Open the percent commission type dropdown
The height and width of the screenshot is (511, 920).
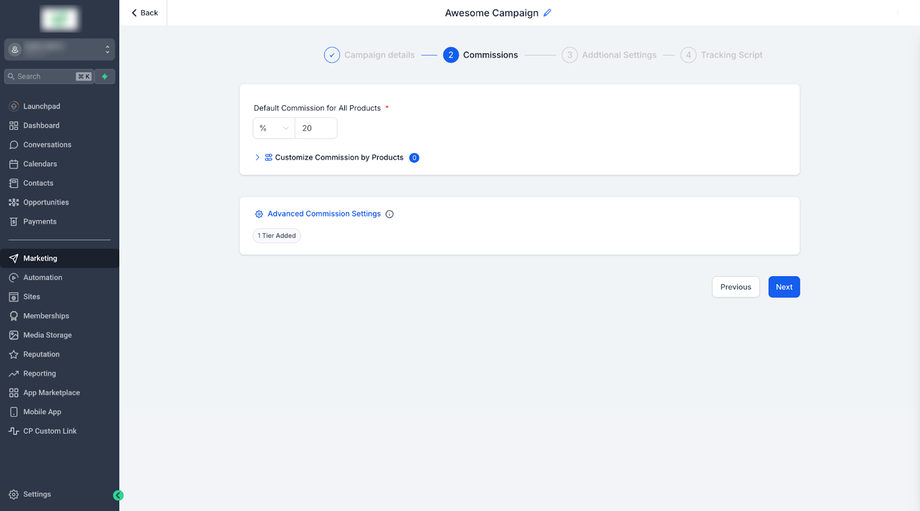pyautogui.click(x=274, y=128)
